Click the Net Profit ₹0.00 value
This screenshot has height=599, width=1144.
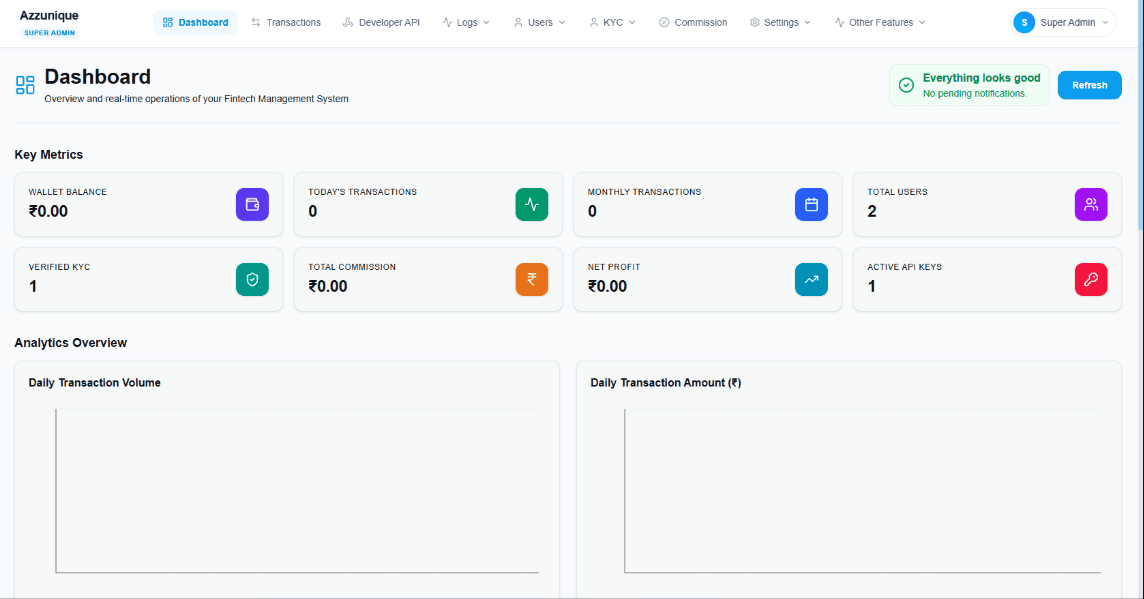pos(607,287)
